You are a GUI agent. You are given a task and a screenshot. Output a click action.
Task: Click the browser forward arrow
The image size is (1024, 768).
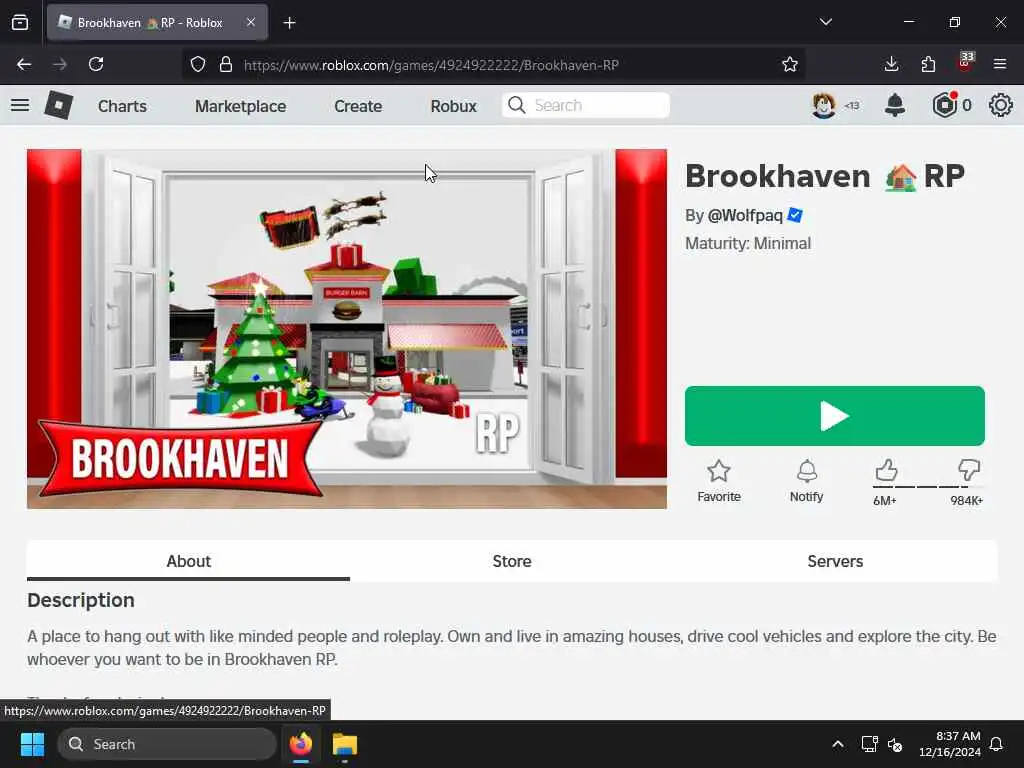[x=60, y=64]
